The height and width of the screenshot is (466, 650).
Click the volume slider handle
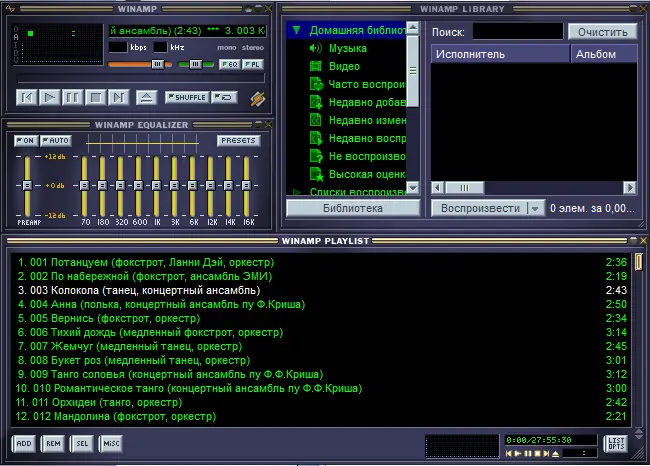[158, 64]
